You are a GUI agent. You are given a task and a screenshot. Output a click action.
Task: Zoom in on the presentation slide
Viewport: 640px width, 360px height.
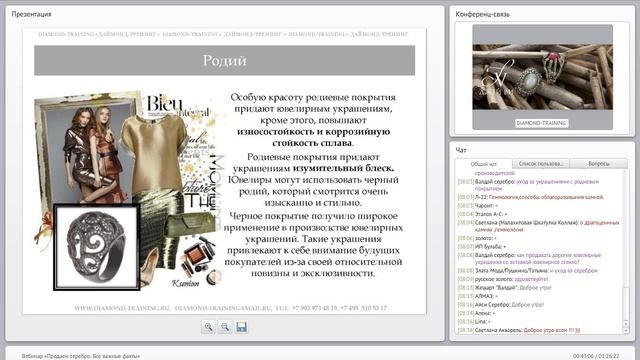(x=209, y=327)
